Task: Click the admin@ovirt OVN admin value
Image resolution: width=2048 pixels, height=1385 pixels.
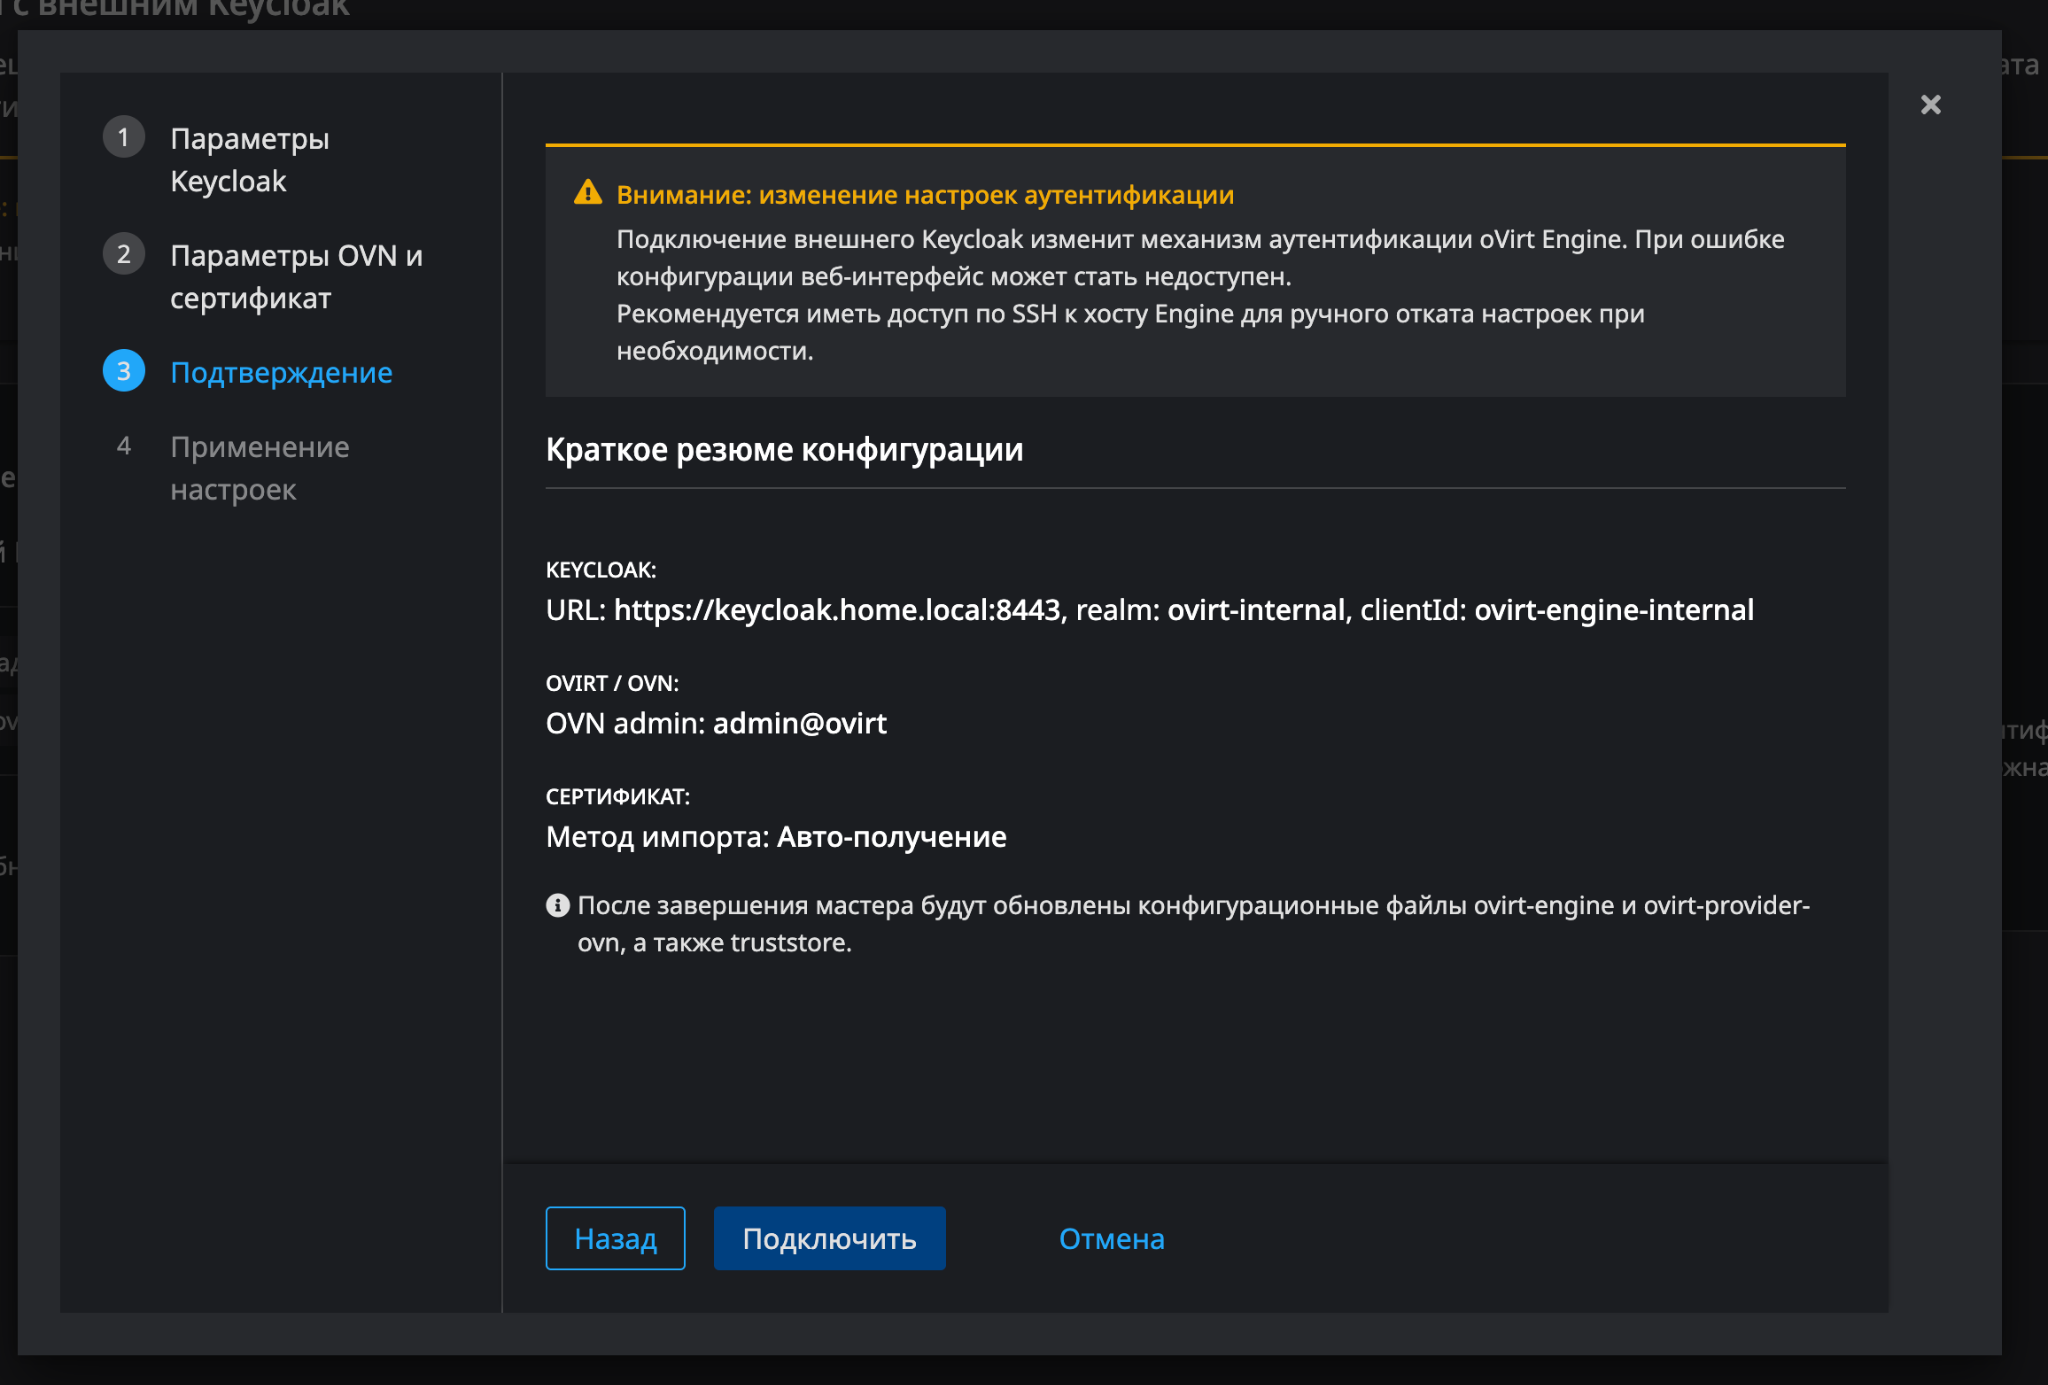Action: click(x=799, y=723)
